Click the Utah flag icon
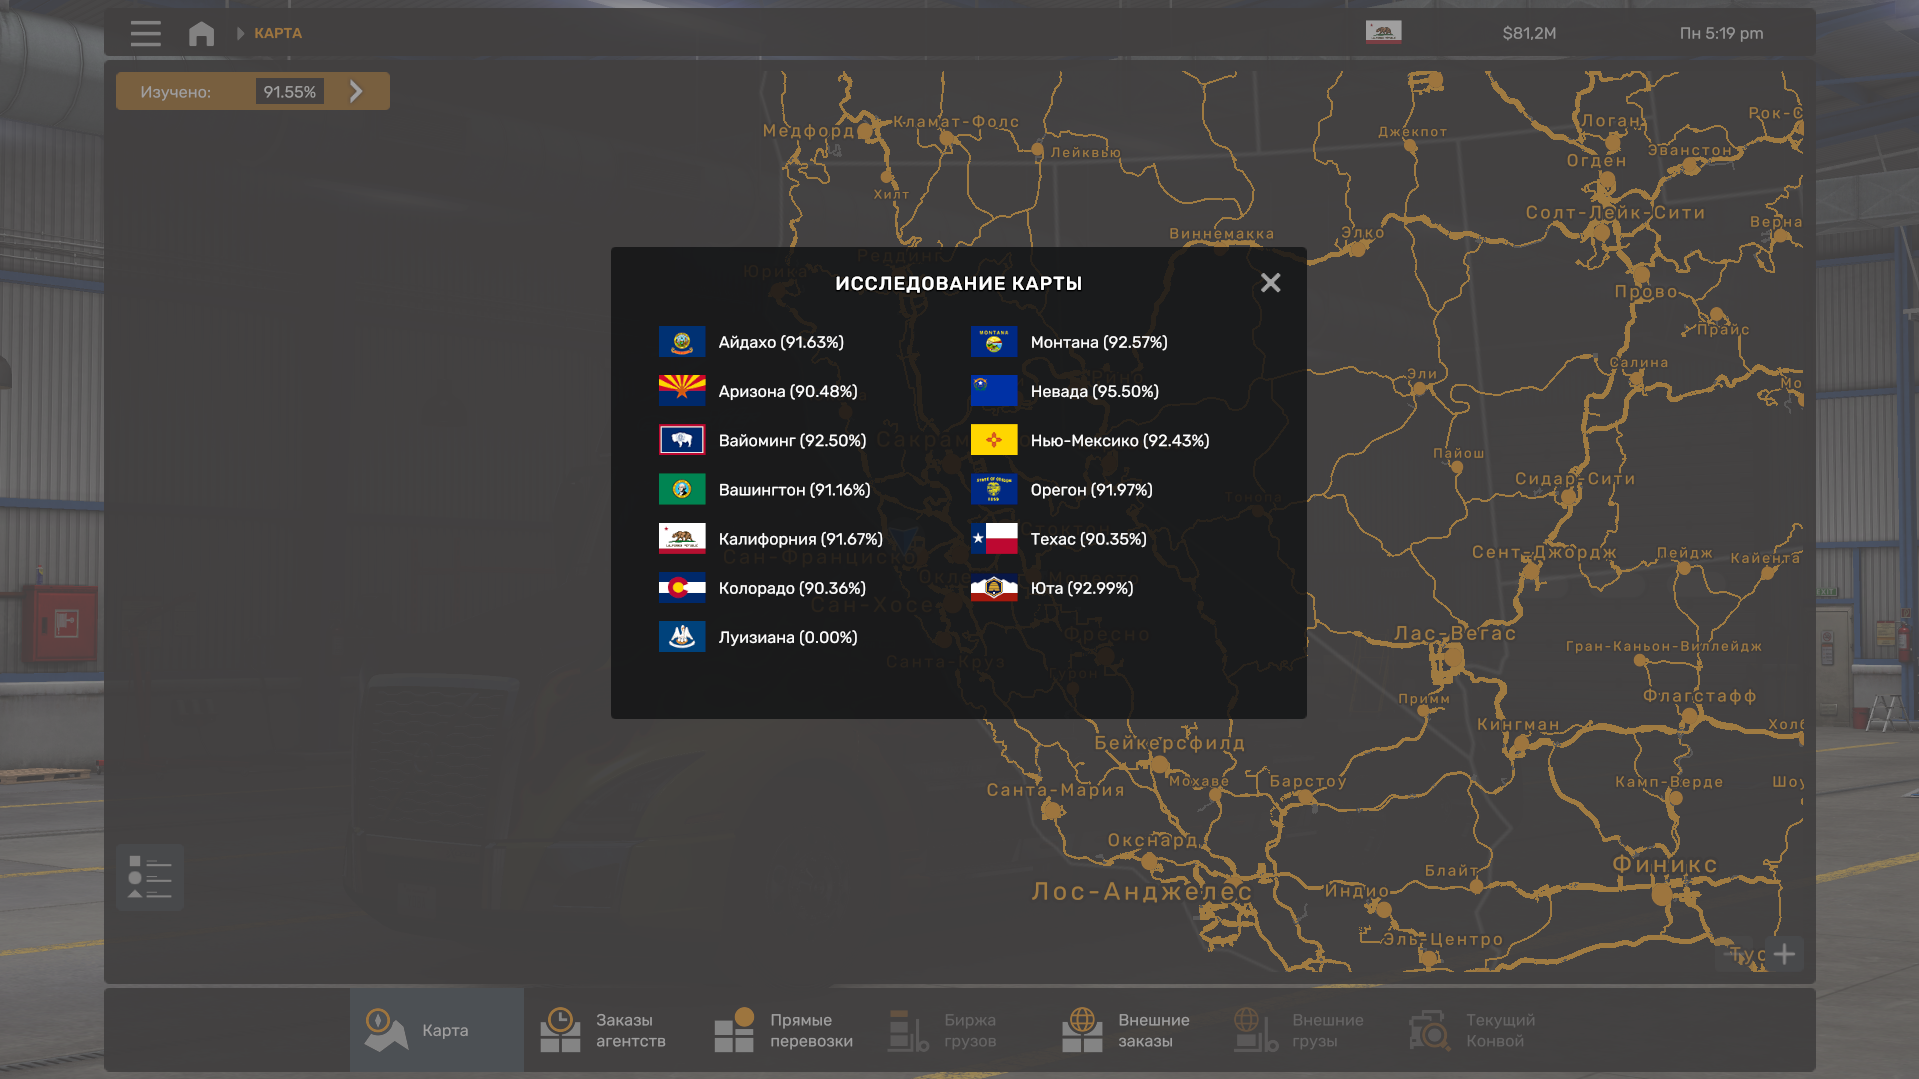 pos(994,588)
